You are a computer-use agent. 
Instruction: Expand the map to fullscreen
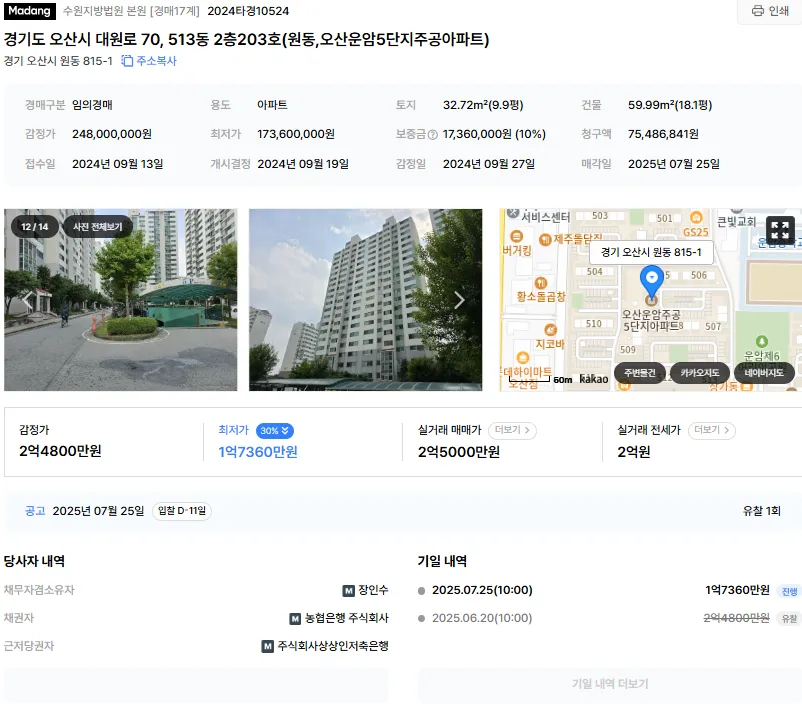(x=780, y=230)
